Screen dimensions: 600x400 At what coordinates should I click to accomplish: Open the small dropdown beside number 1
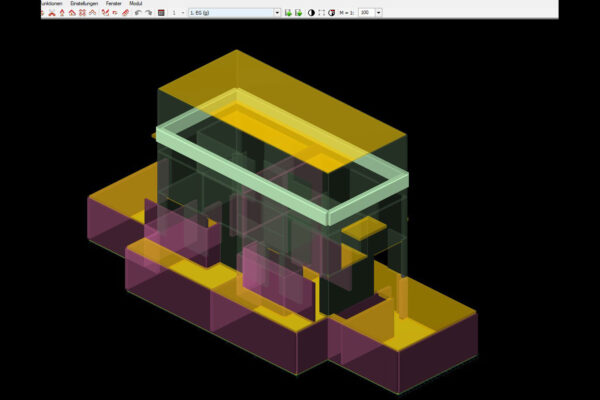click(183, 13)
